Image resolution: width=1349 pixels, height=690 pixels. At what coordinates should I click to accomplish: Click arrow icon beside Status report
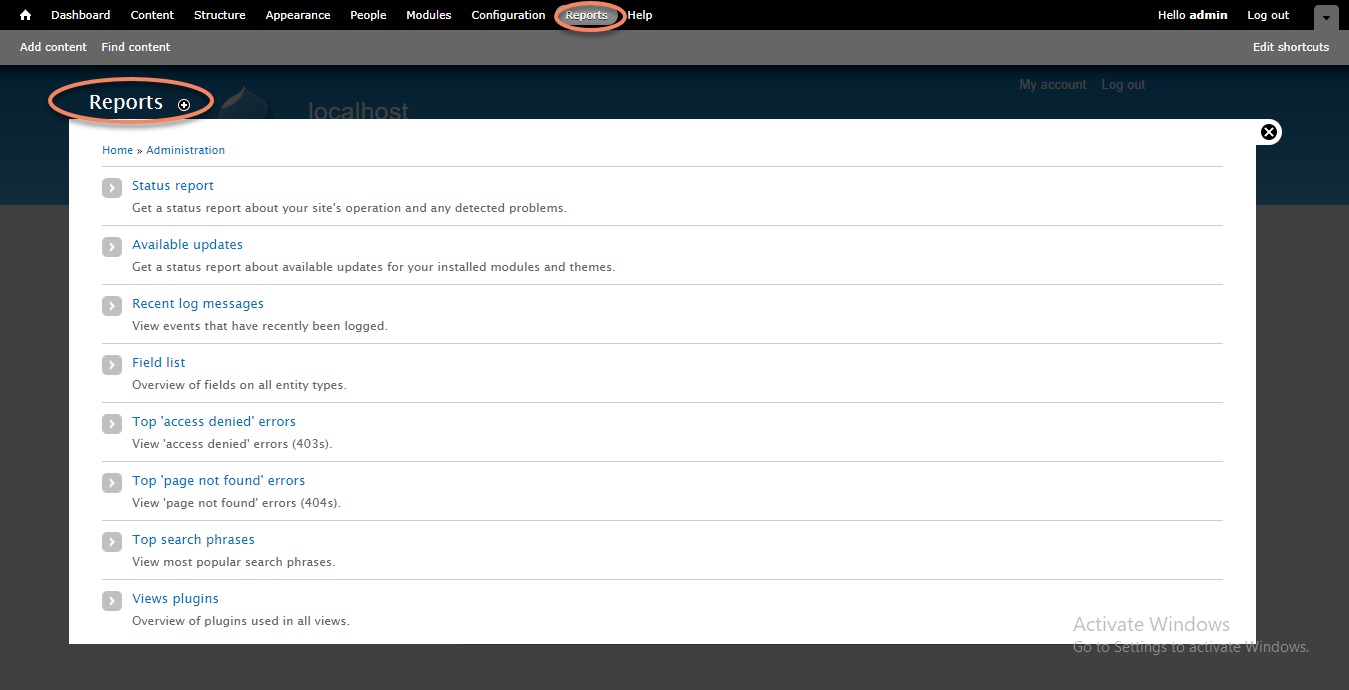coord(112,188)
